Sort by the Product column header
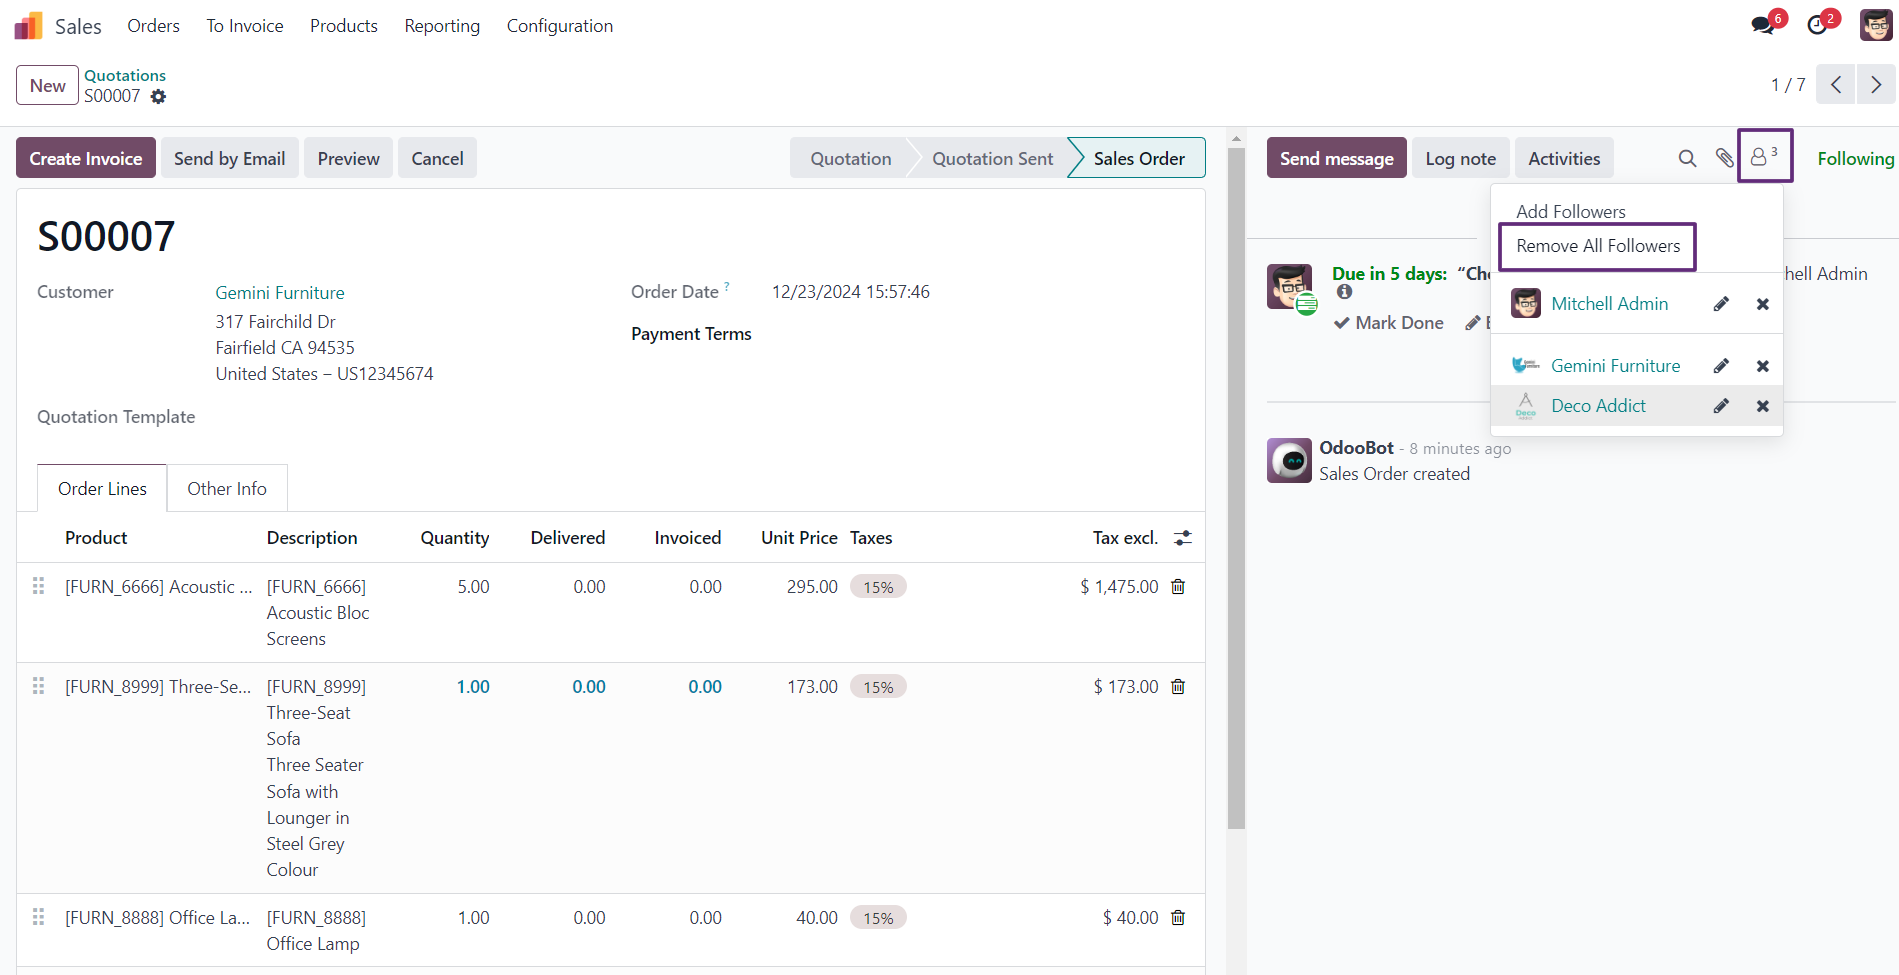The height and width of the screenshot is (975, 1899). 96,538
